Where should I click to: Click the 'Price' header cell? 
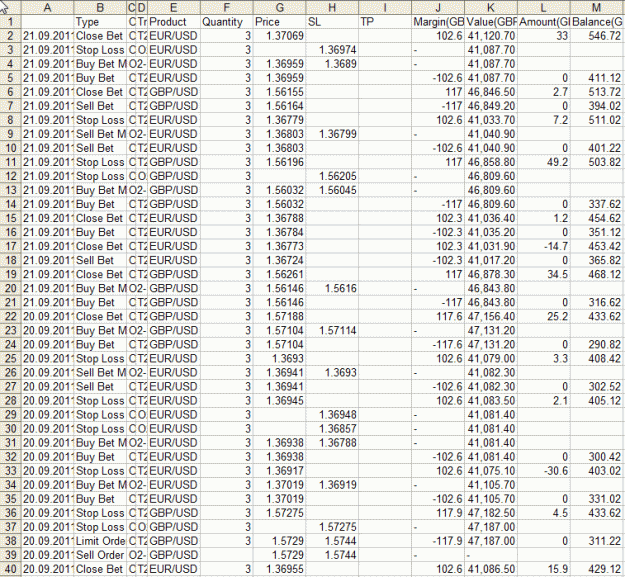[x=280, y=22]
